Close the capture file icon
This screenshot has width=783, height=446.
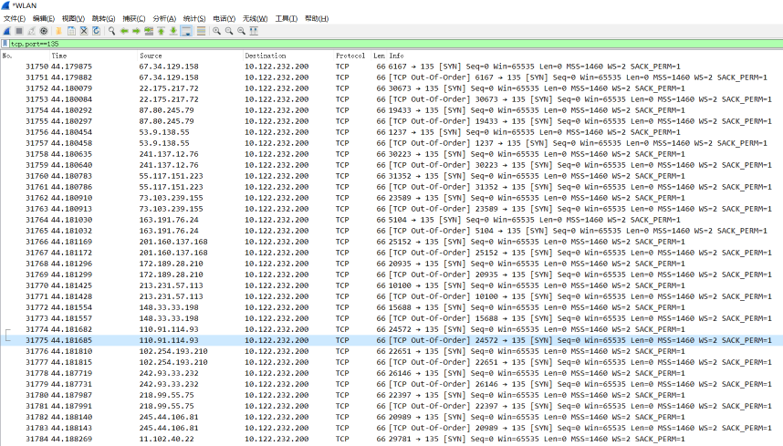pos(84,31)
